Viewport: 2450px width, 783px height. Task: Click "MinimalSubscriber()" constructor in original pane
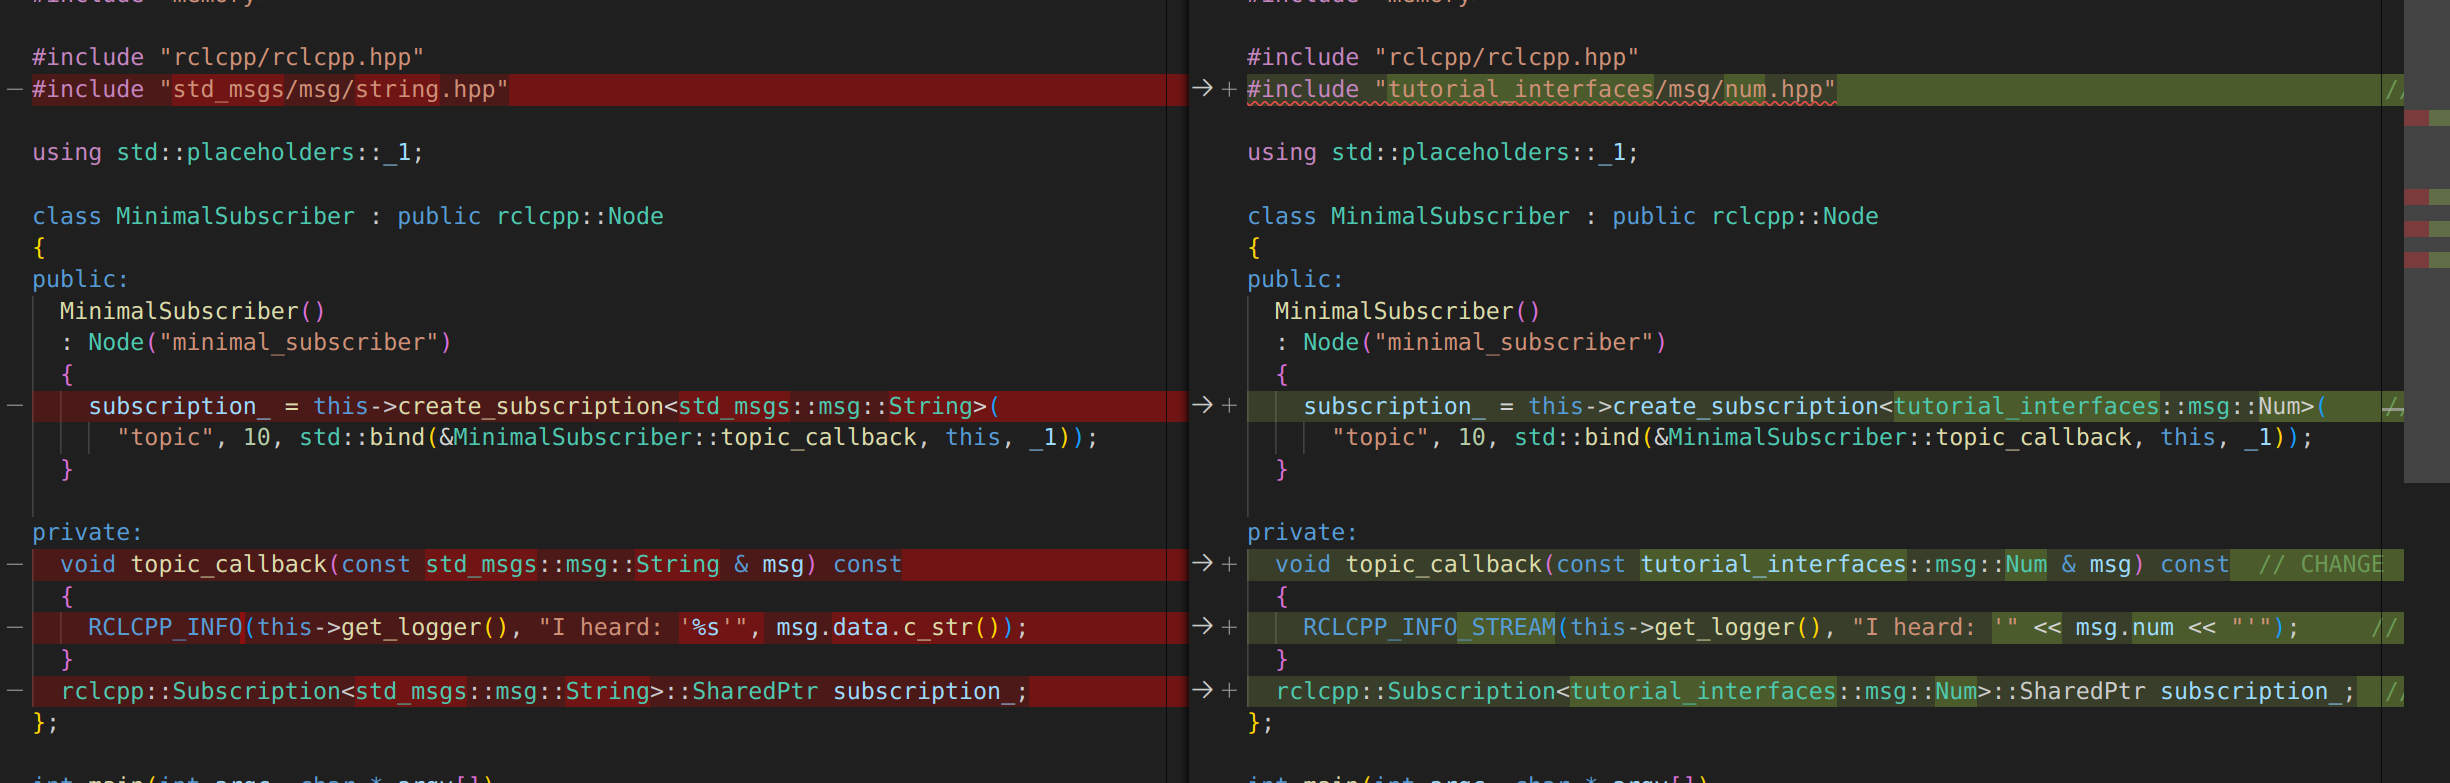193,312
